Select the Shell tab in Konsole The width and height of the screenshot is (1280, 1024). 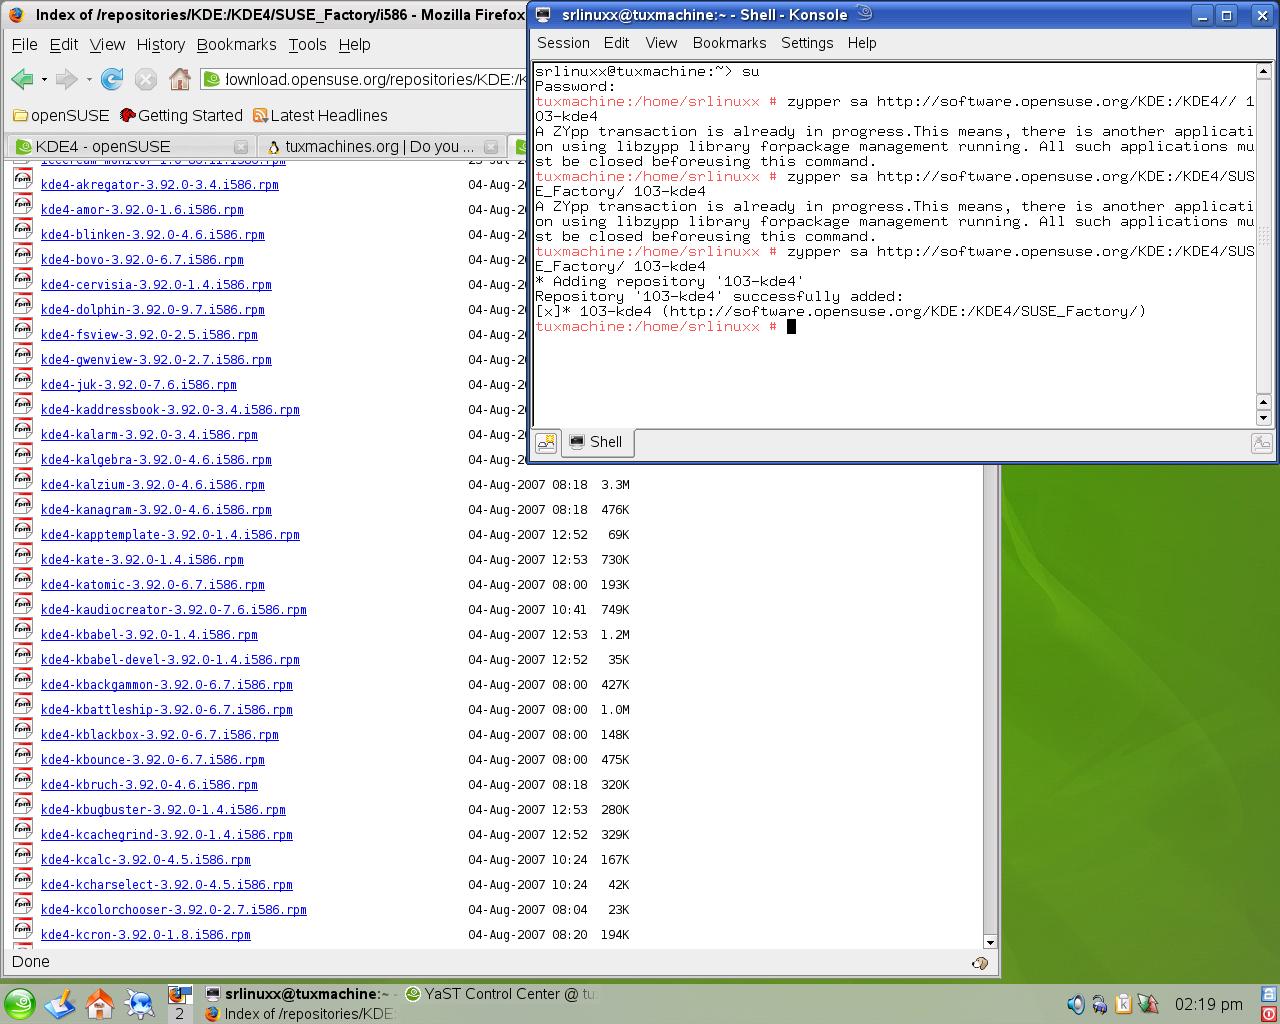[x=597, y=442]
